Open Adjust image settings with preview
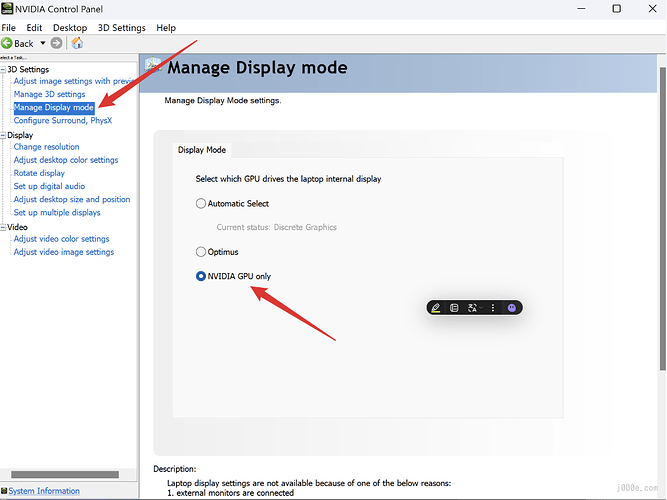 [x=74, y=81]
